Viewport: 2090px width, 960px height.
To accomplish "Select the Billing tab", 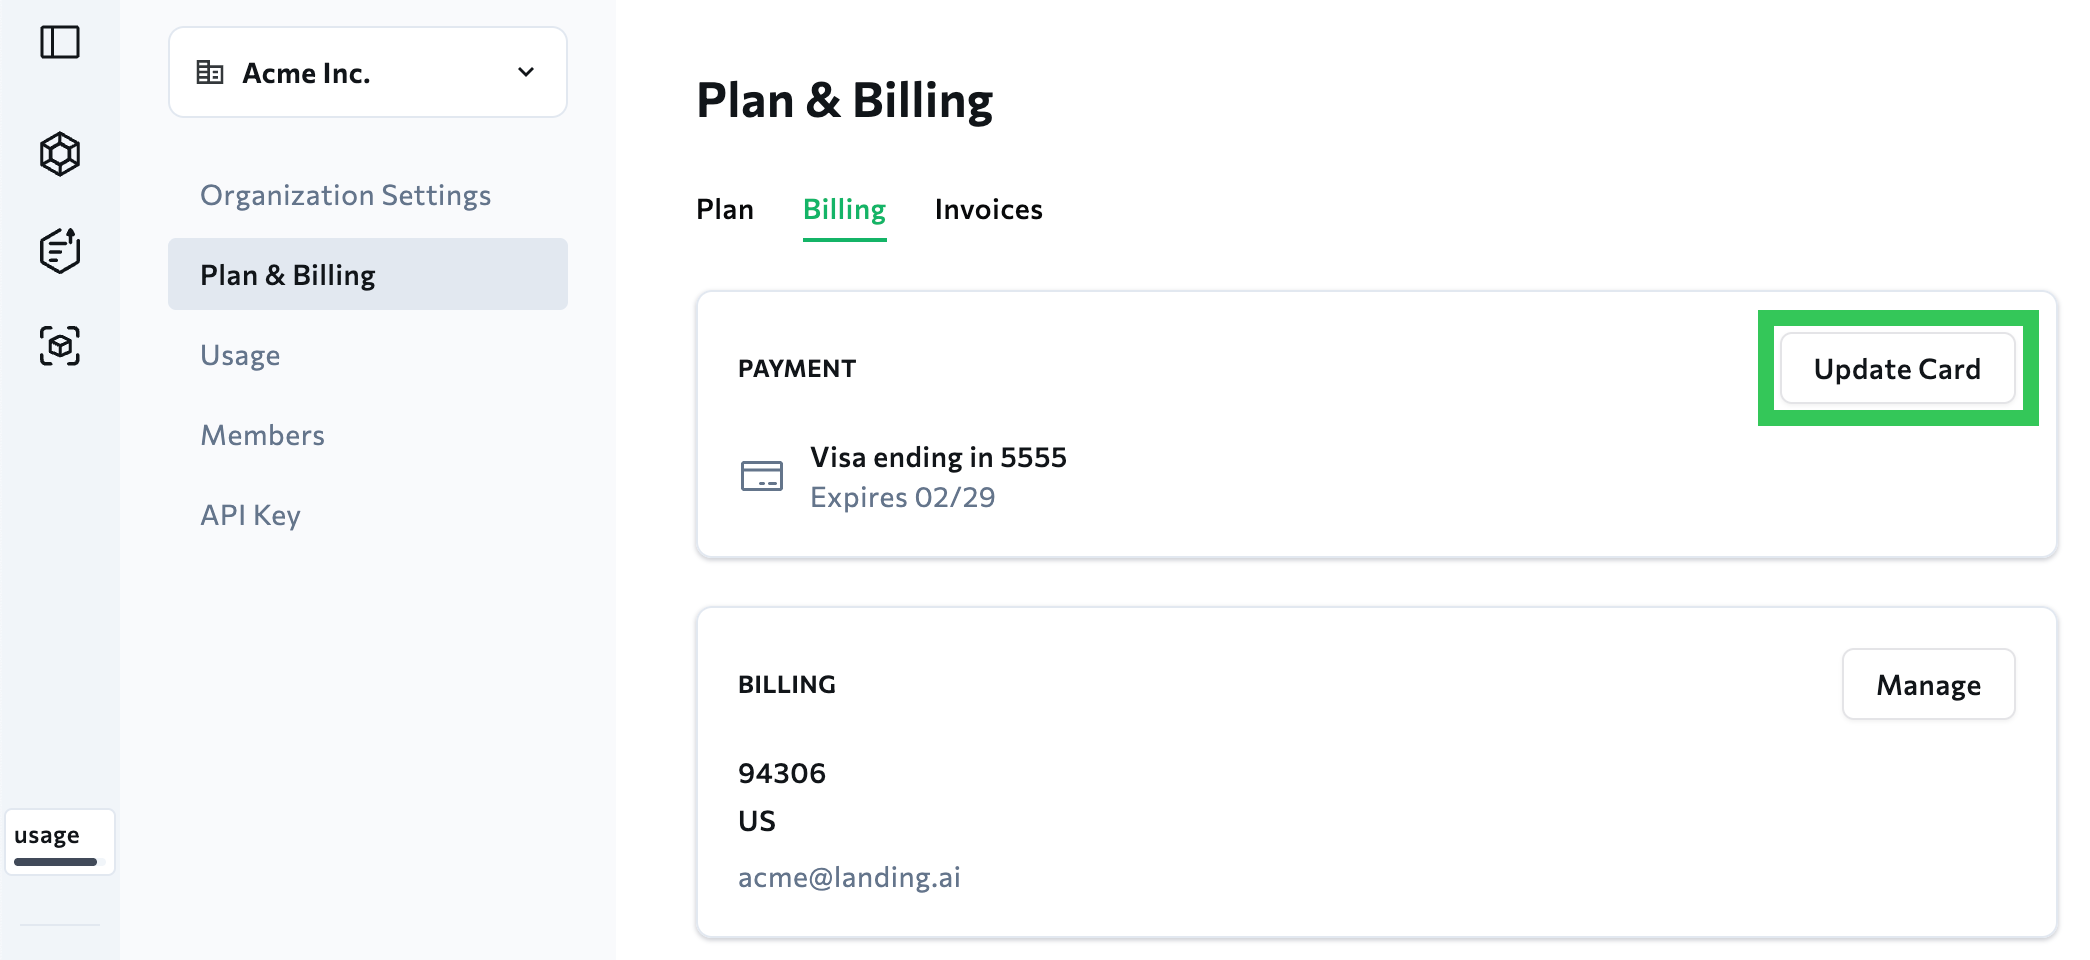I will click(844, 209).
